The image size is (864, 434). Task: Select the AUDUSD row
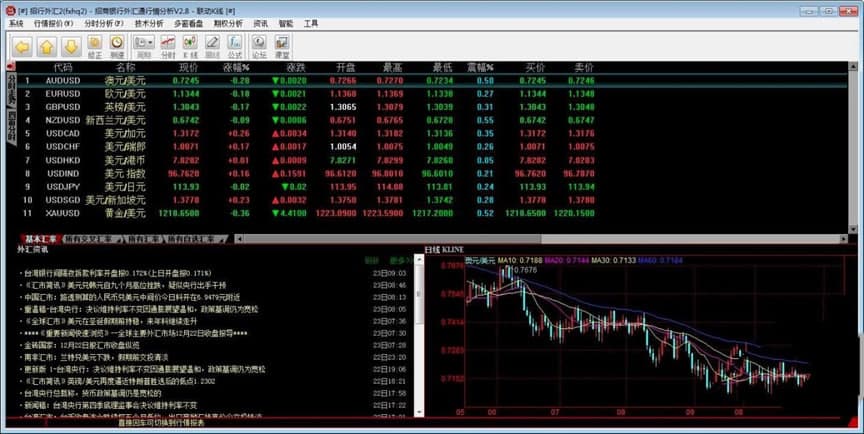pos(431,80)
